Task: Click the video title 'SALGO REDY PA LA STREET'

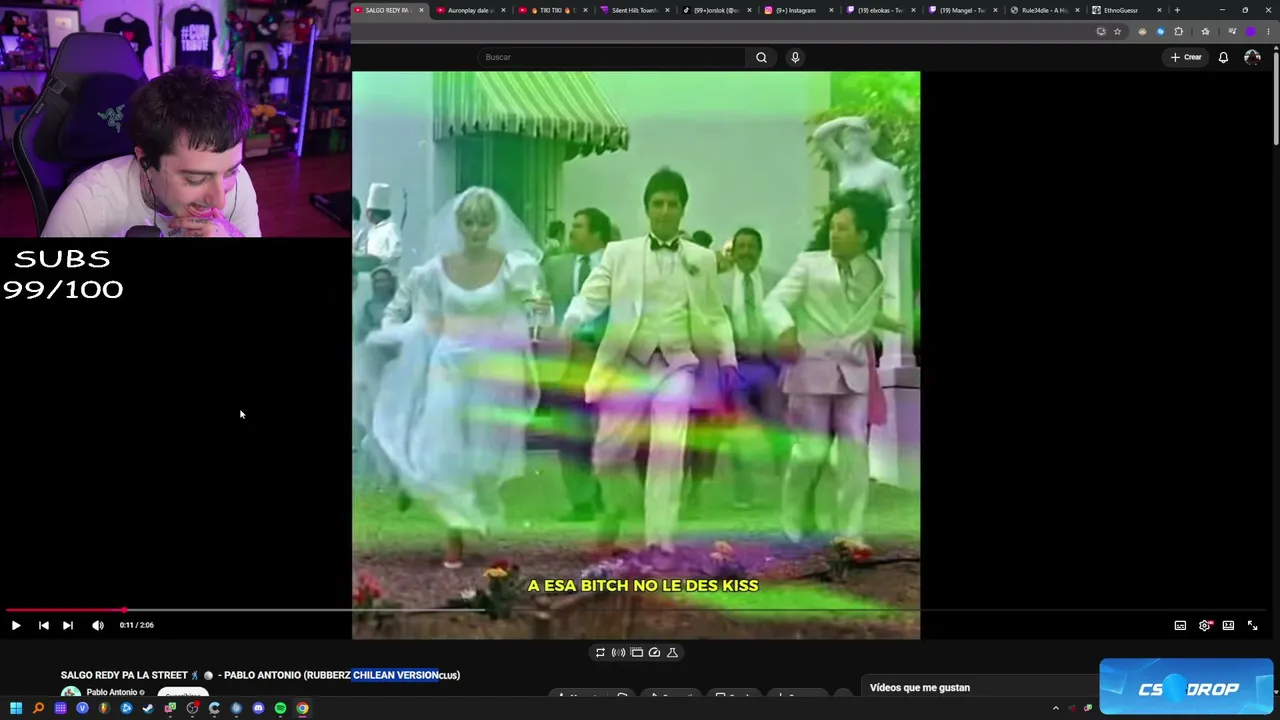Action: point(260,675)
